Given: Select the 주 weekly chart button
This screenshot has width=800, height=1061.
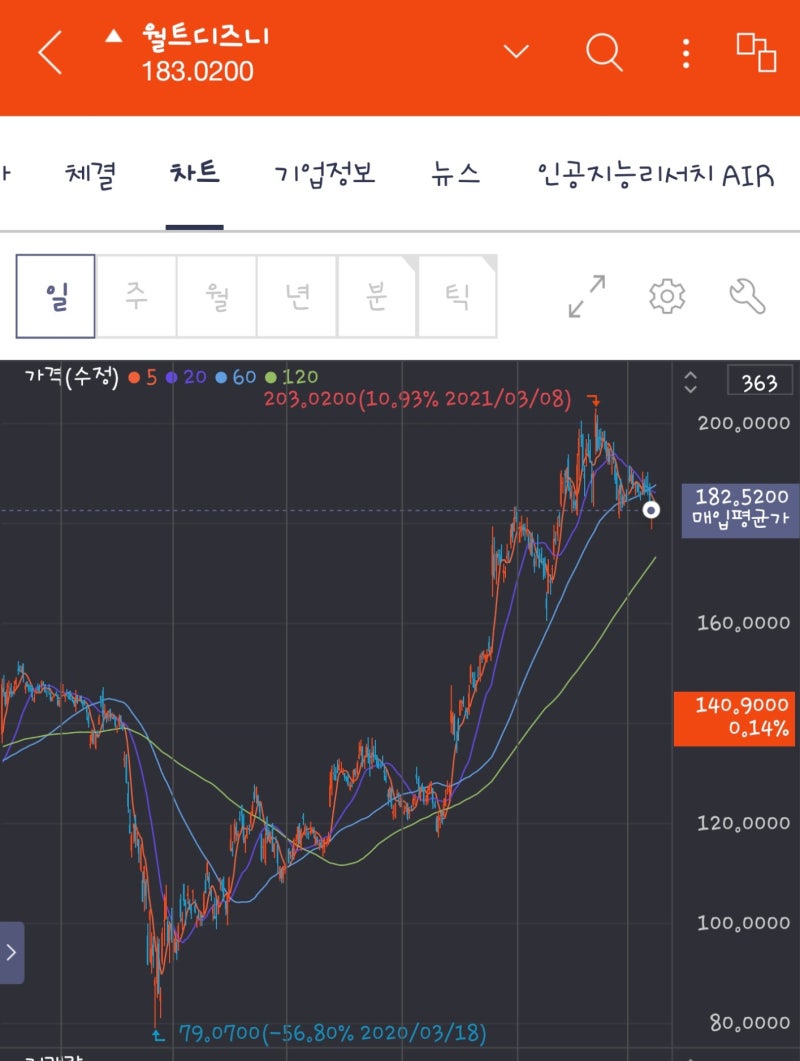Looking at the screenshot, I should (x=136, y=296).
